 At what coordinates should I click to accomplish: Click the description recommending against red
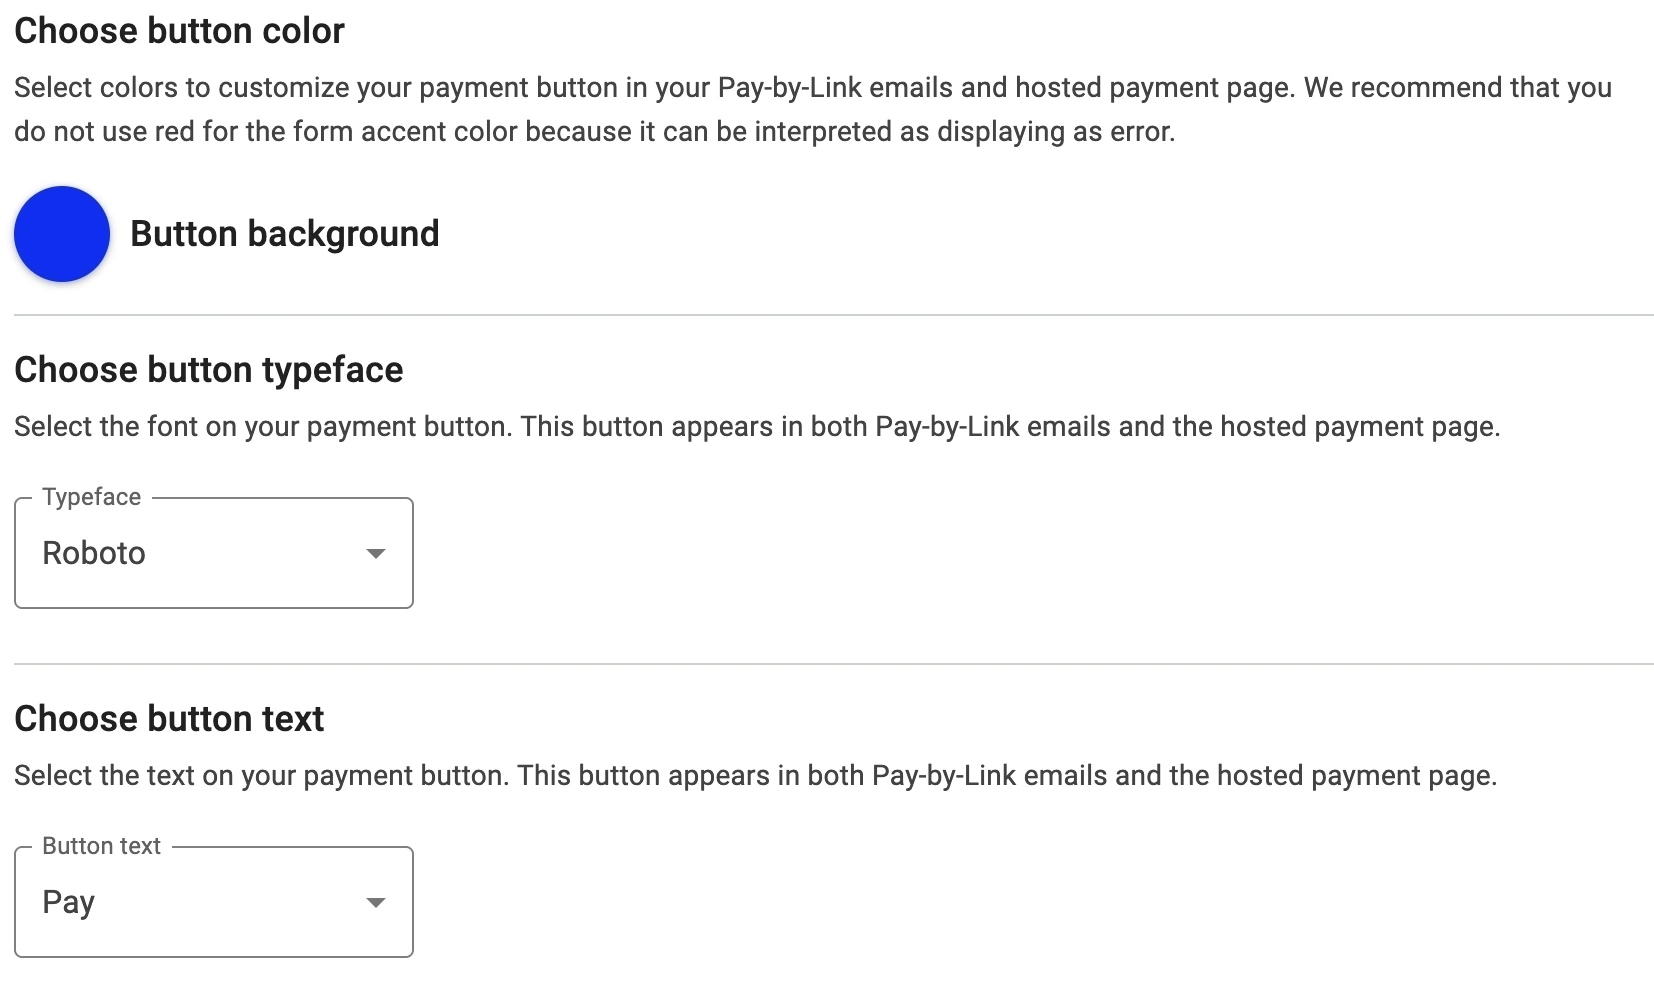click(594, 131)
